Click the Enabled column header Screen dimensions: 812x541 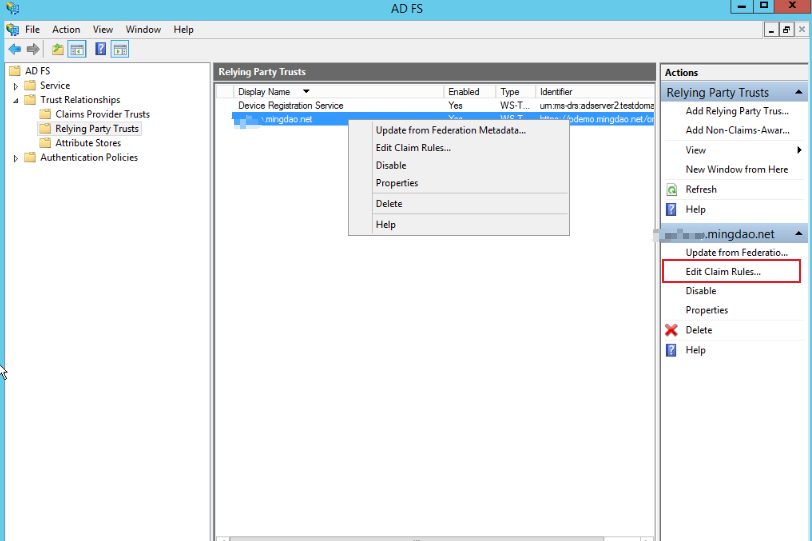[x=469, y=92]
